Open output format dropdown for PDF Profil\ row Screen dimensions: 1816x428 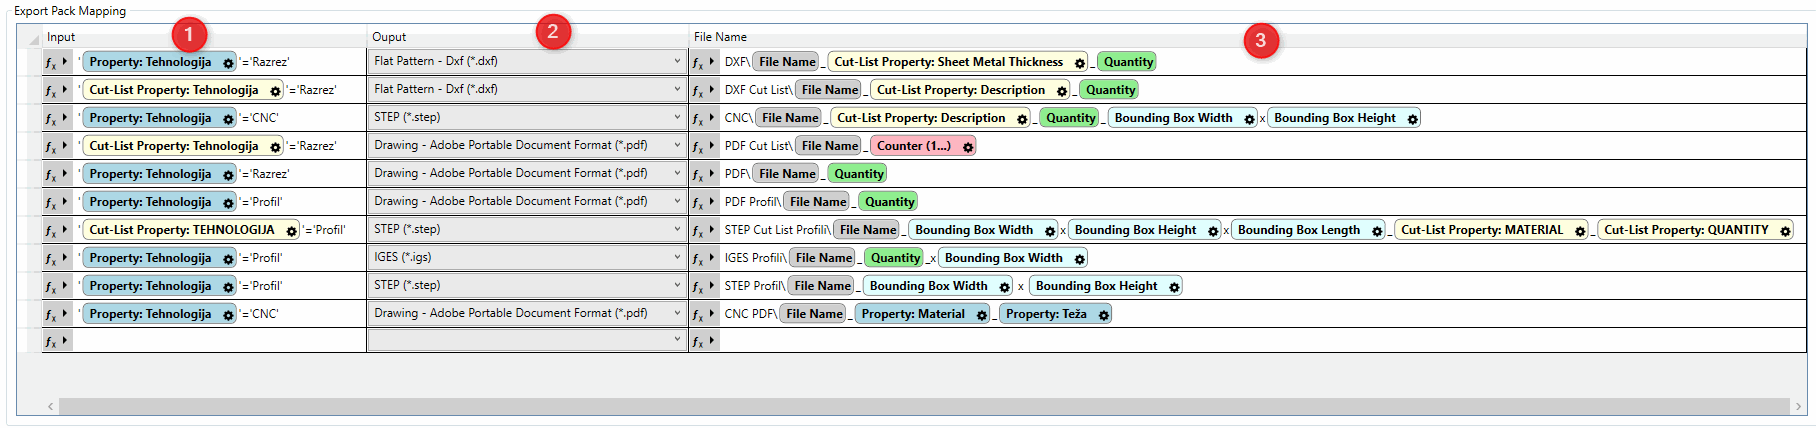(677, 201)
